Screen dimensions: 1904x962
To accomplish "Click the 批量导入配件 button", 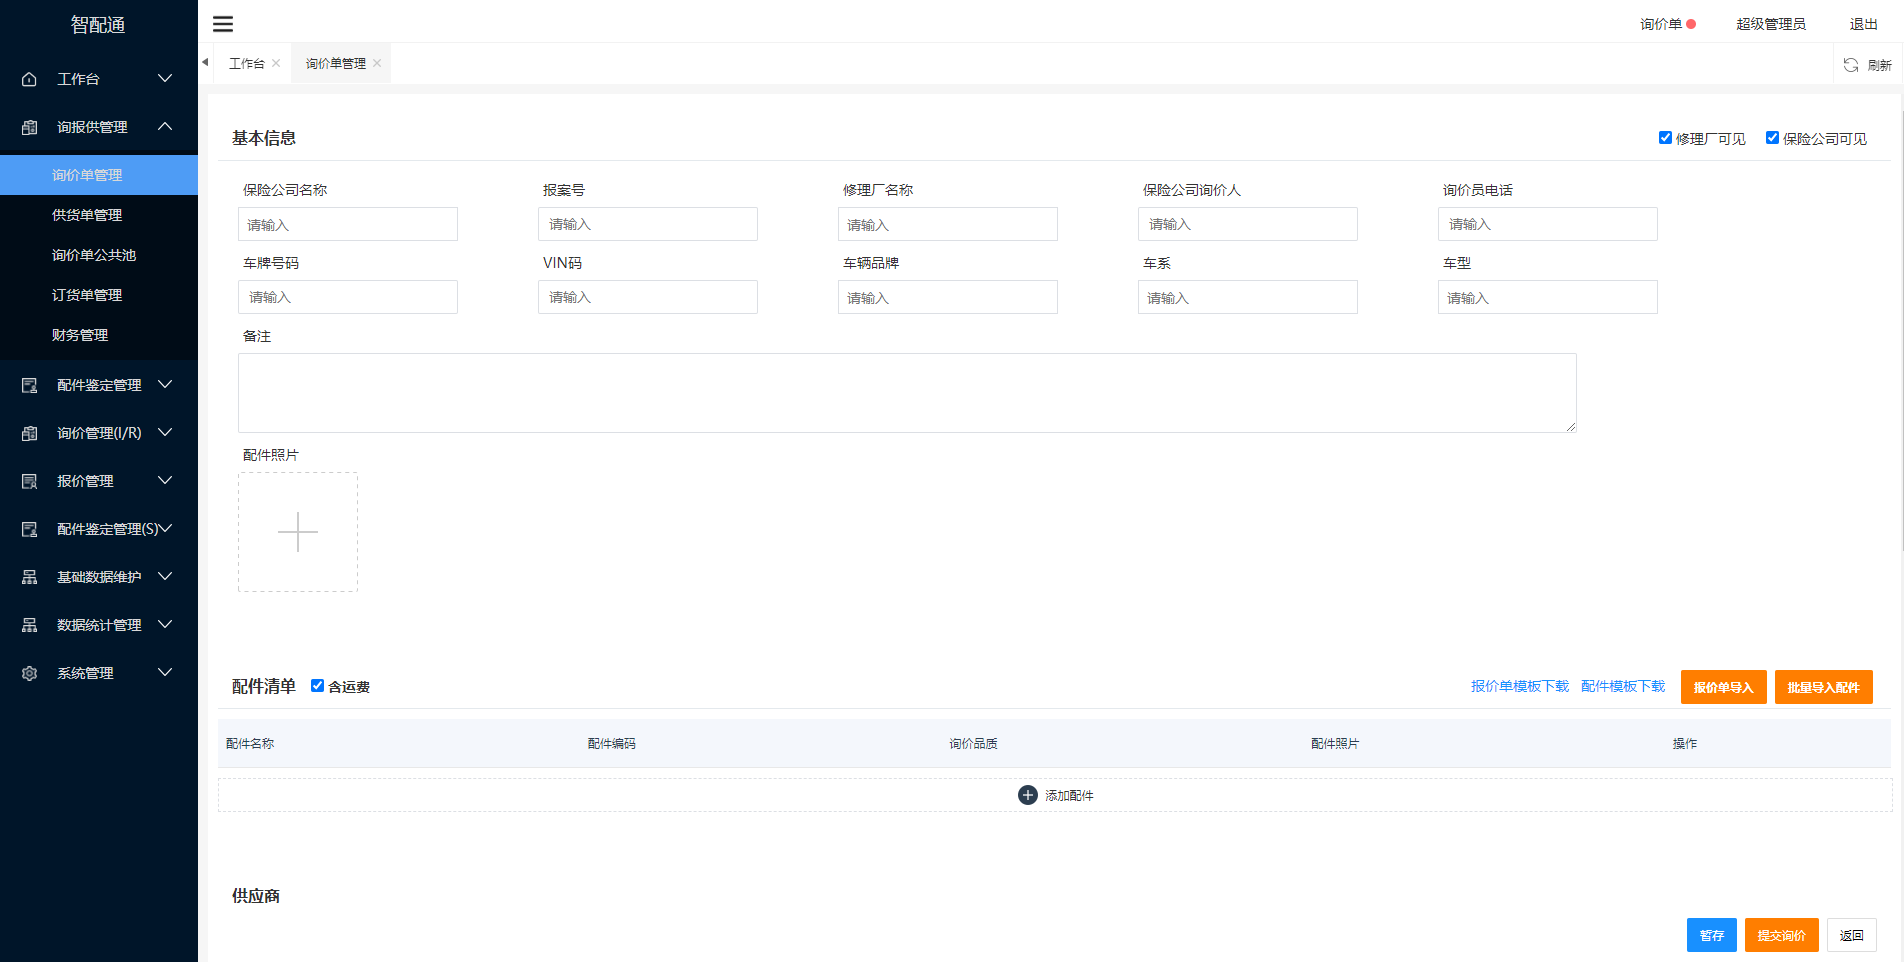I will [1823, 687].
